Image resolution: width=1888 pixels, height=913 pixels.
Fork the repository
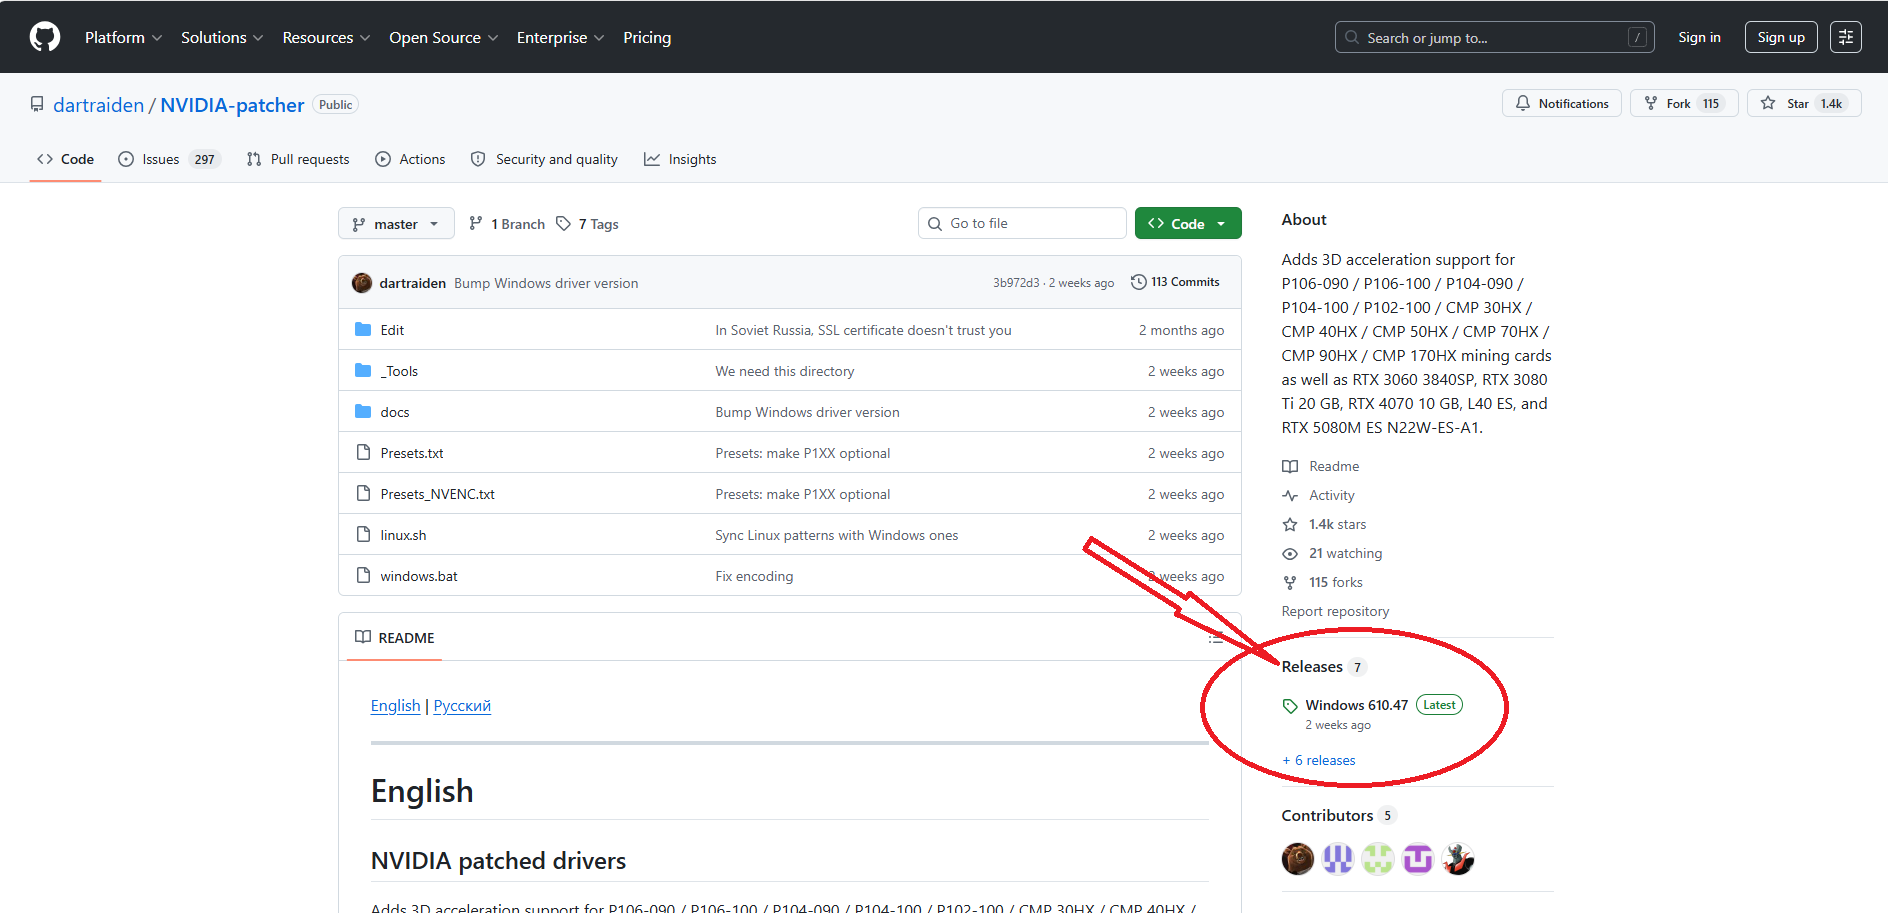(1684, 103)
